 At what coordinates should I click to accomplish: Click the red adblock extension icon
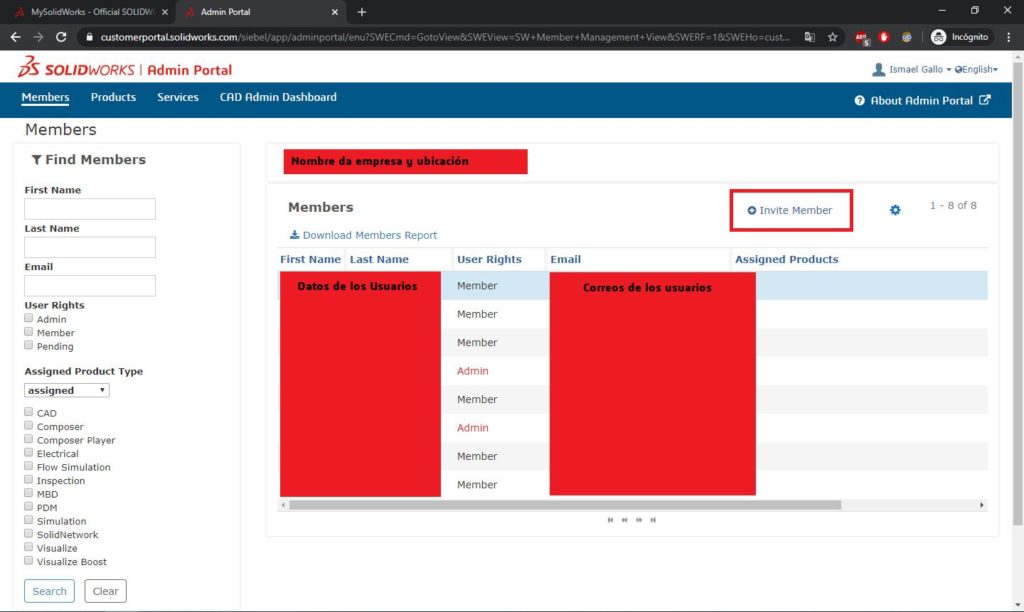coord(884,37)
